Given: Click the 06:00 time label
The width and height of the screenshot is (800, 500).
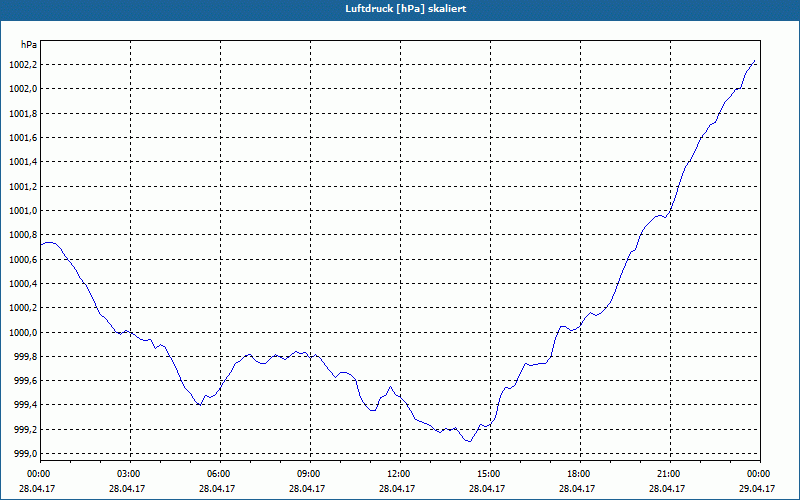Looking at the screenshot, I should [220, 474].
